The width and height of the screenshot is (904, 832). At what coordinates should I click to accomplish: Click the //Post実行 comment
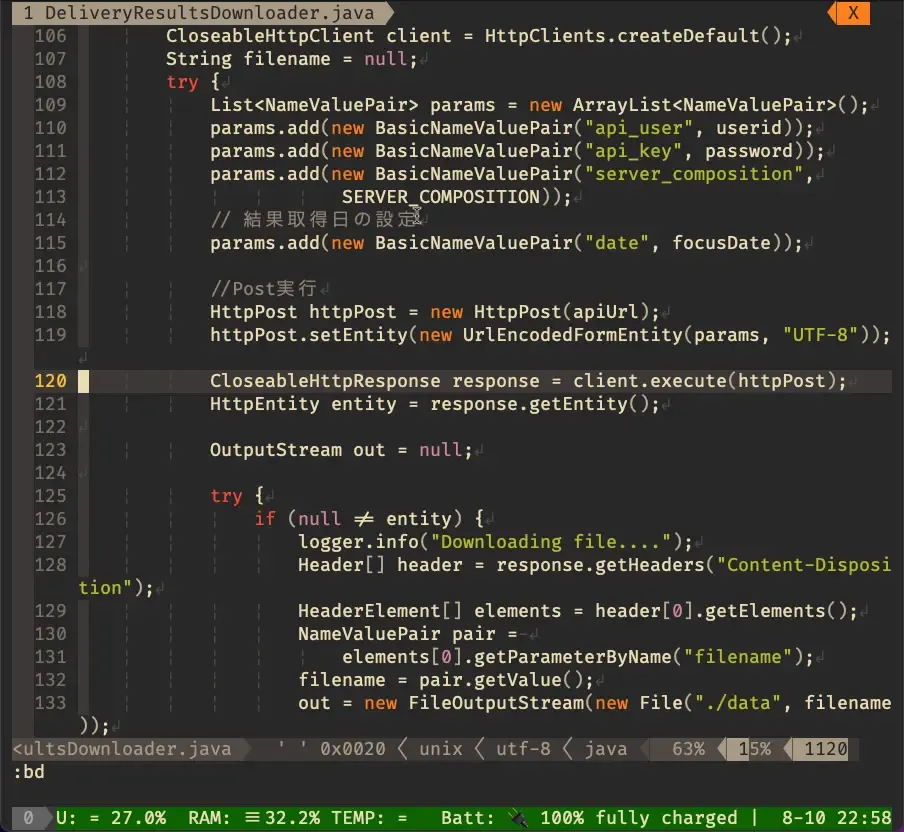pyautogui.click(x=263, y=289)
